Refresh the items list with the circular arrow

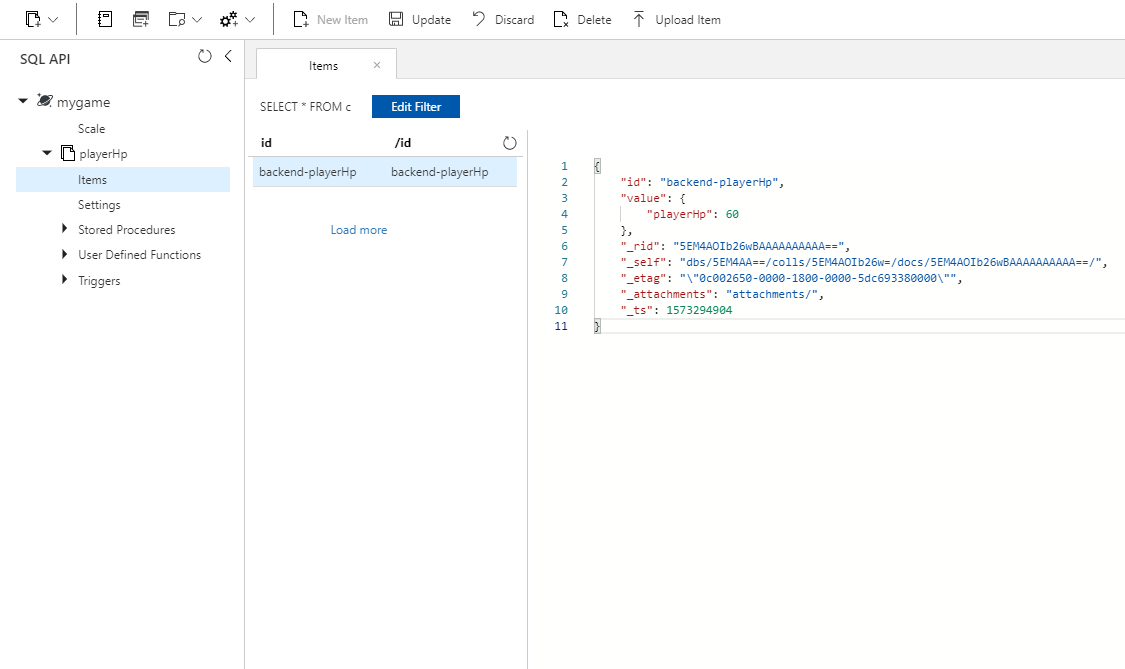pos(510,142)
